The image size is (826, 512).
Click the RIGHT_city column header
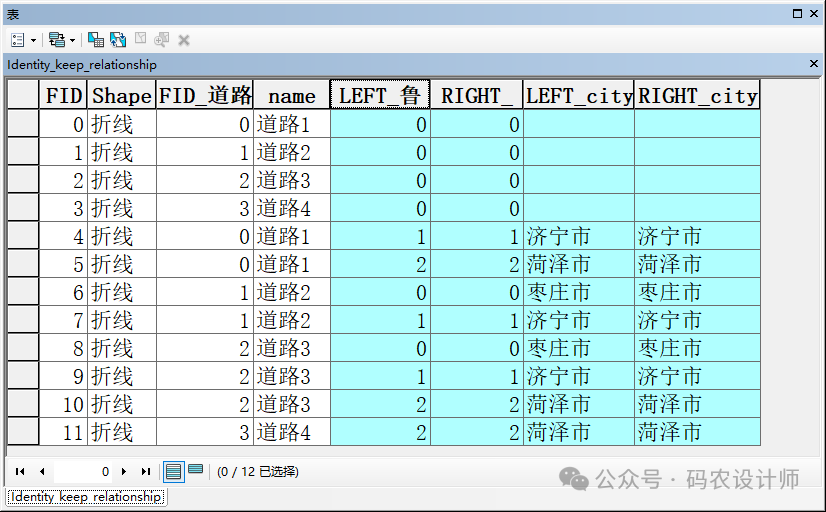point(697,96)
